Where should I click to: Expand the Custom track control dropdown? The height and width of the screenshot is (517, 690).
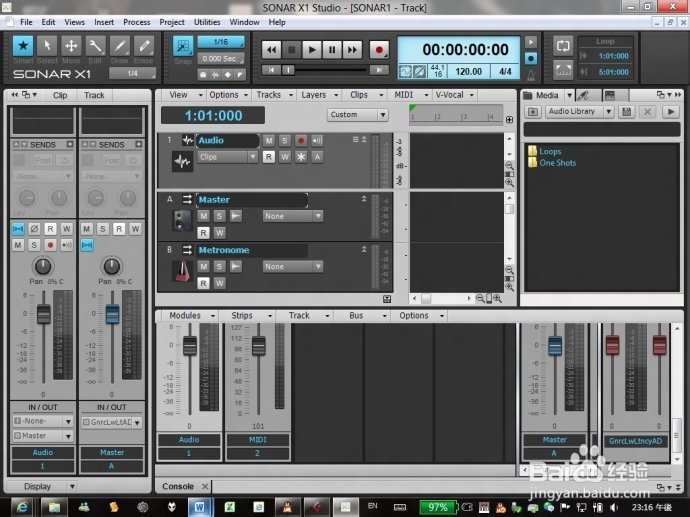(357, 115)
